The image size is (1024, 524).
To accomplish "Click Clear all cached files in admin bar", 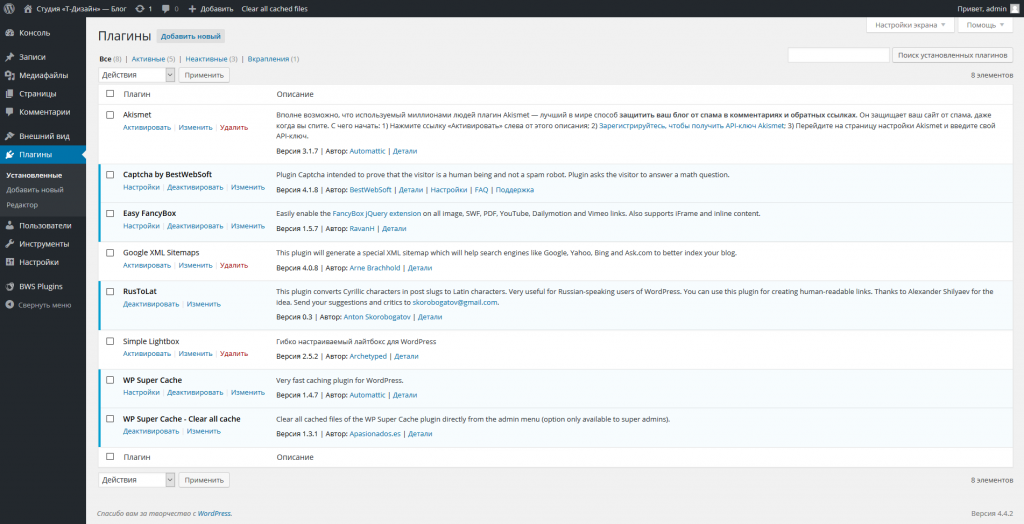I will pyautogui.click(x=274, y=9).
